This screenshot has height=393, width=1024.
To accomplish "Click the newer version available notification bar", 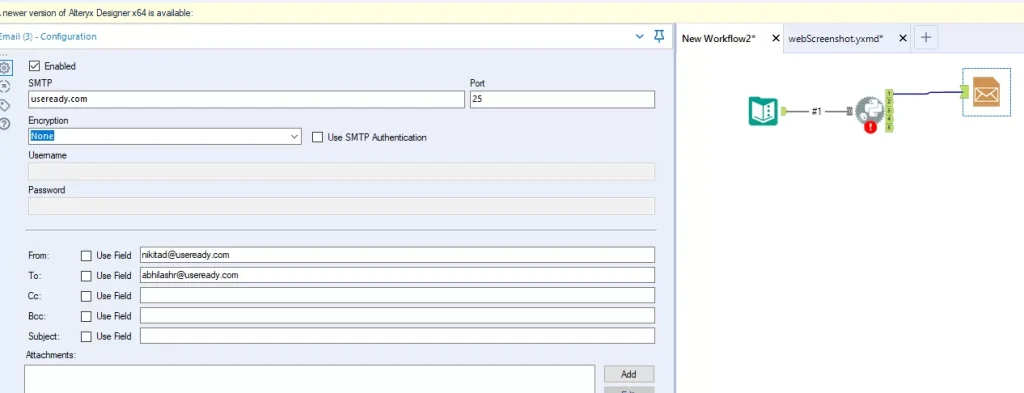I will point(512,13).
